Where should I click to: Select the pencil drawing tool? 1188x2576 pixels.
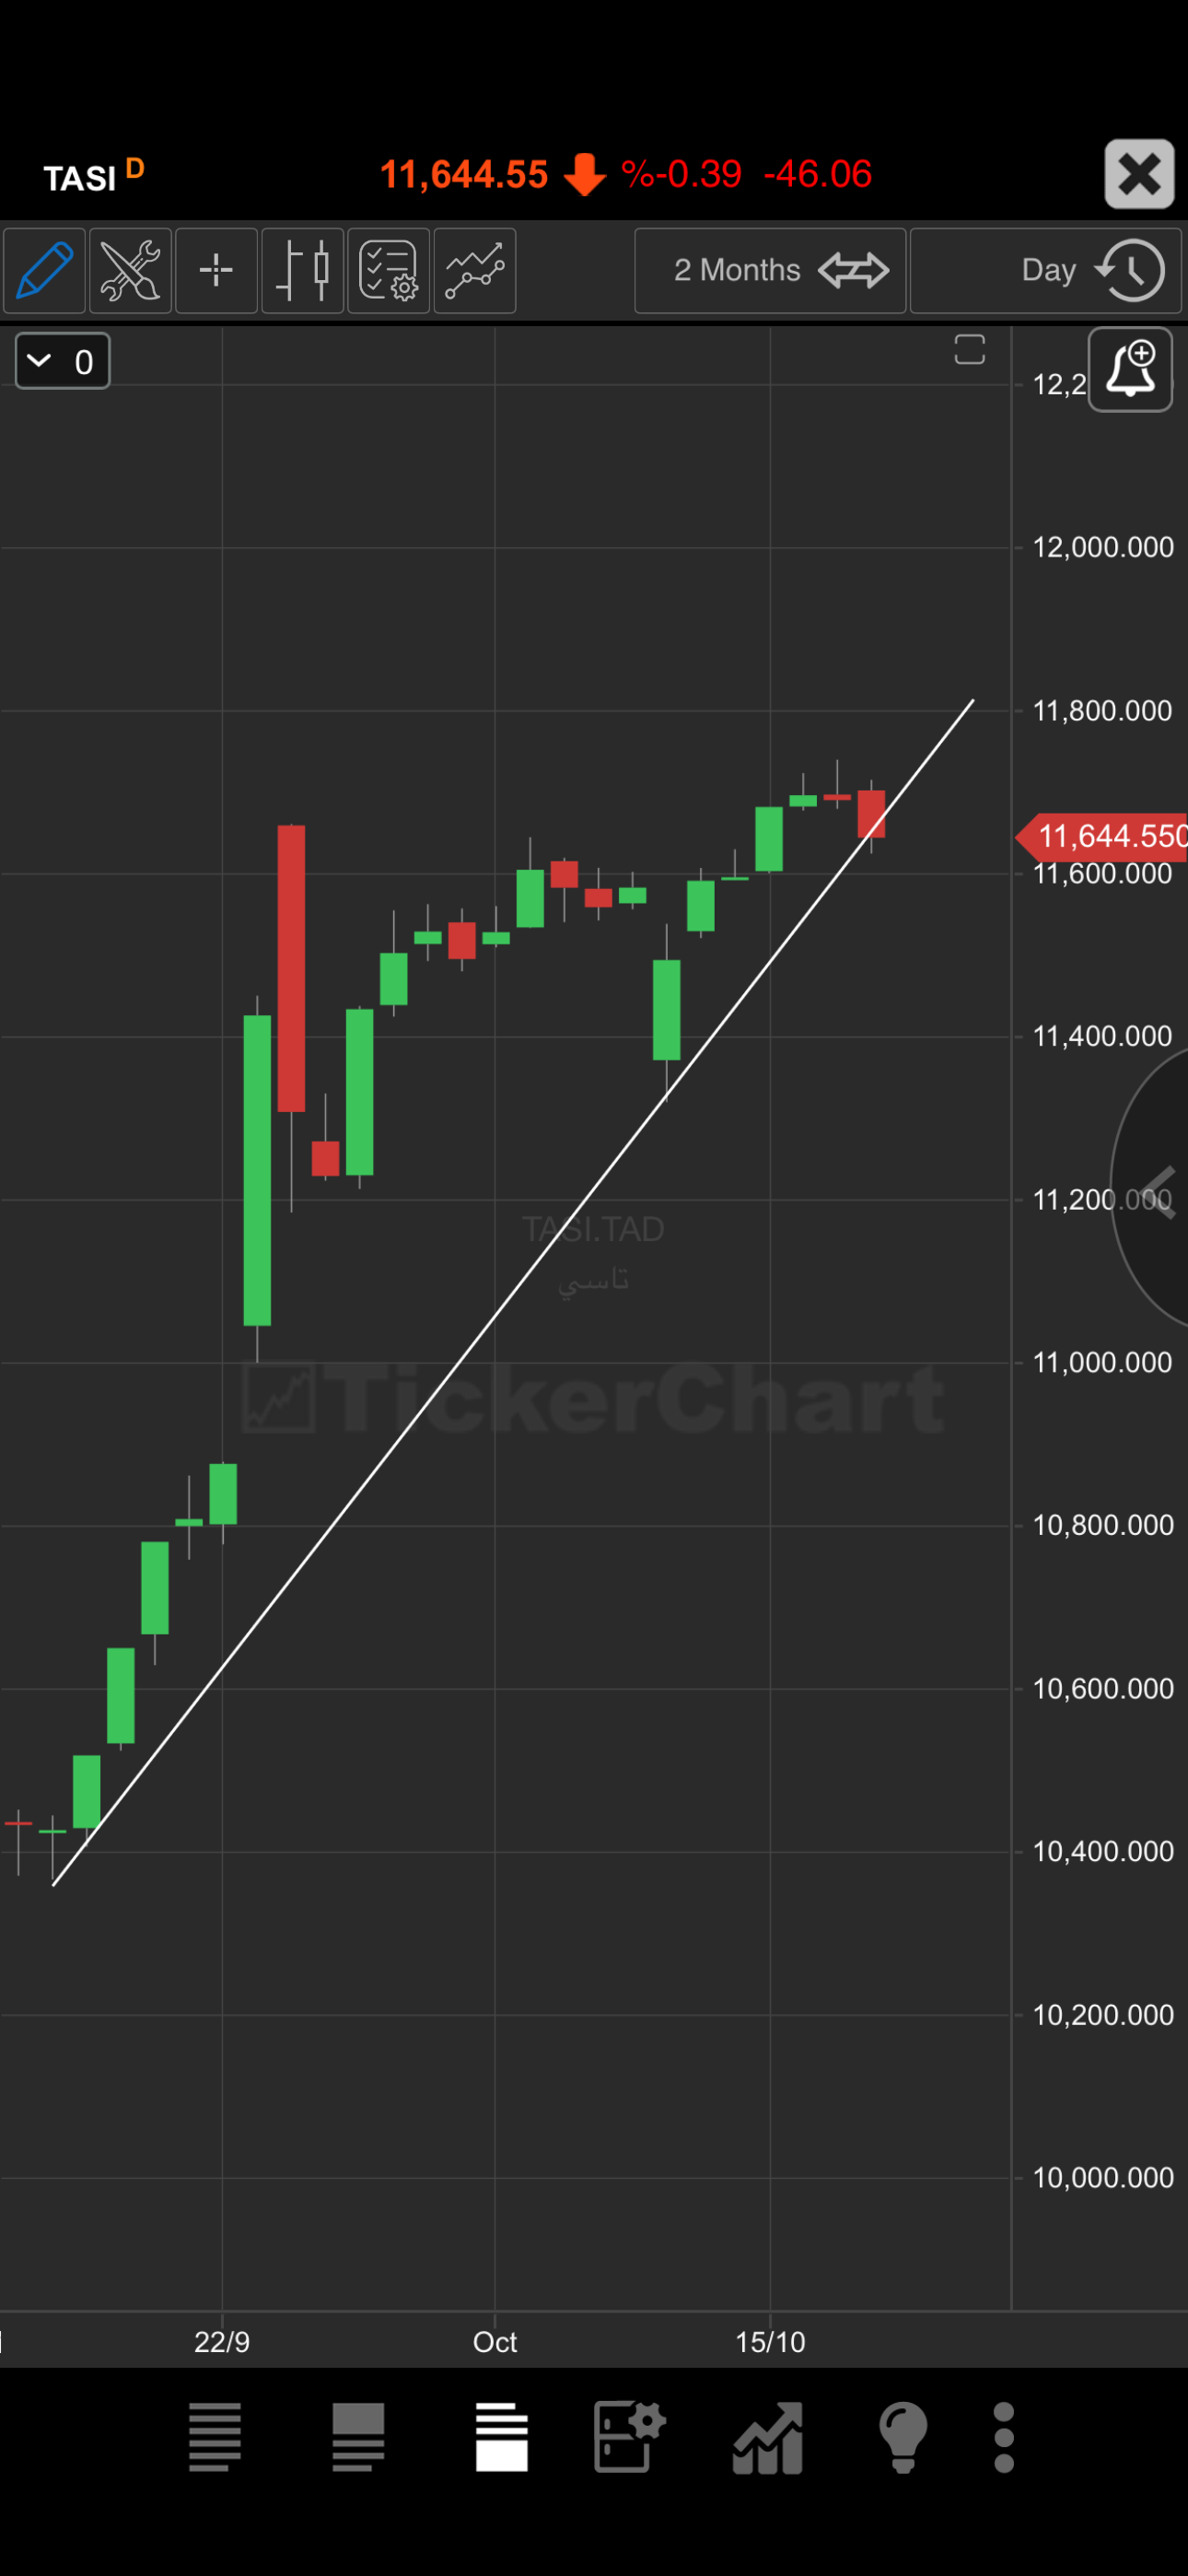coord(44,270)
